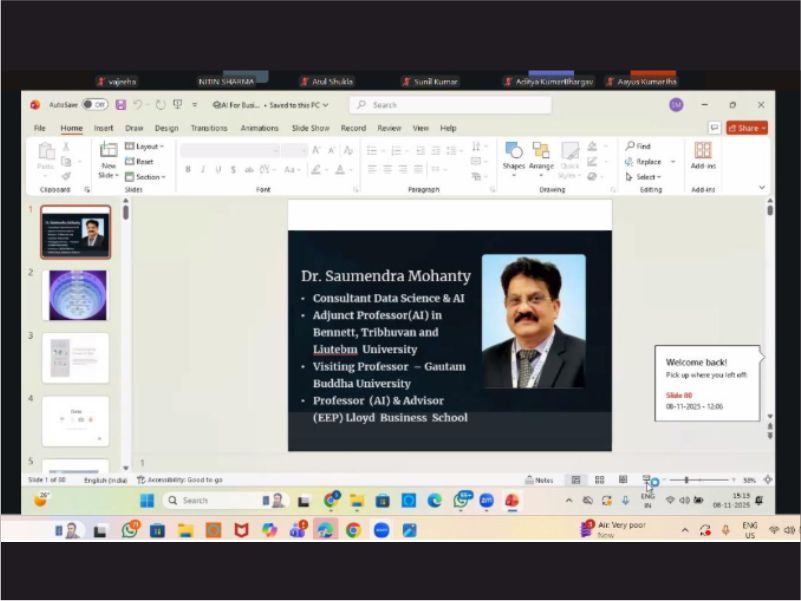Image resolution: width=801 pixels, height=601 pixels.
Task: Toggle the Notes pane
Action: (x=539, y=480)
